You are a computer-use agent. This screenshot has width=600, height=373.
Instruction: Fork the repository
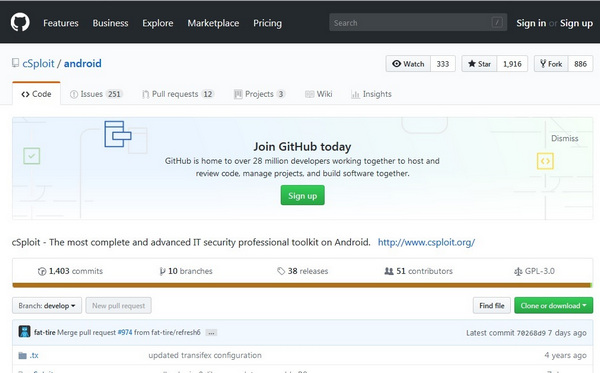click(x=551, y=64)
